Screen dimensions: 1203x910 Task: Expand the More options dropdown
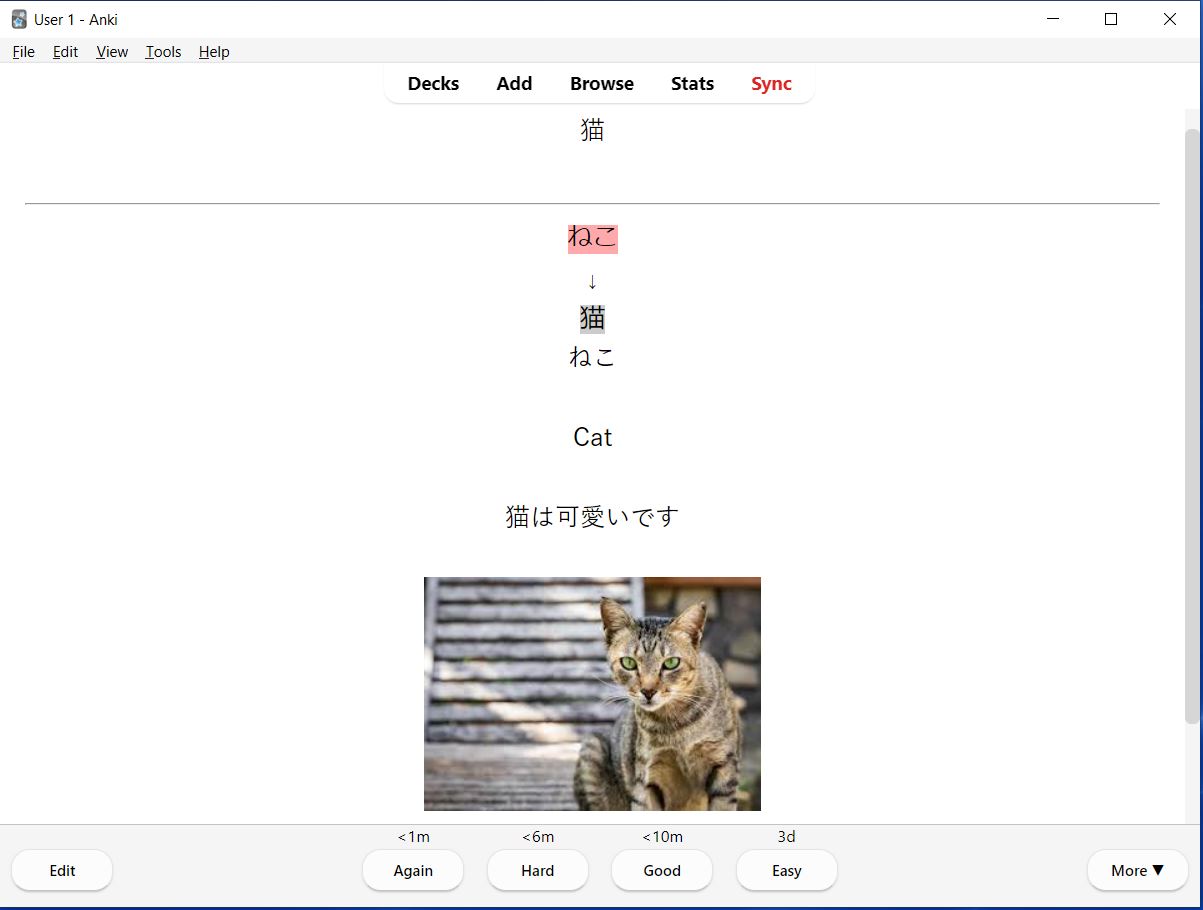(1138, 870)
